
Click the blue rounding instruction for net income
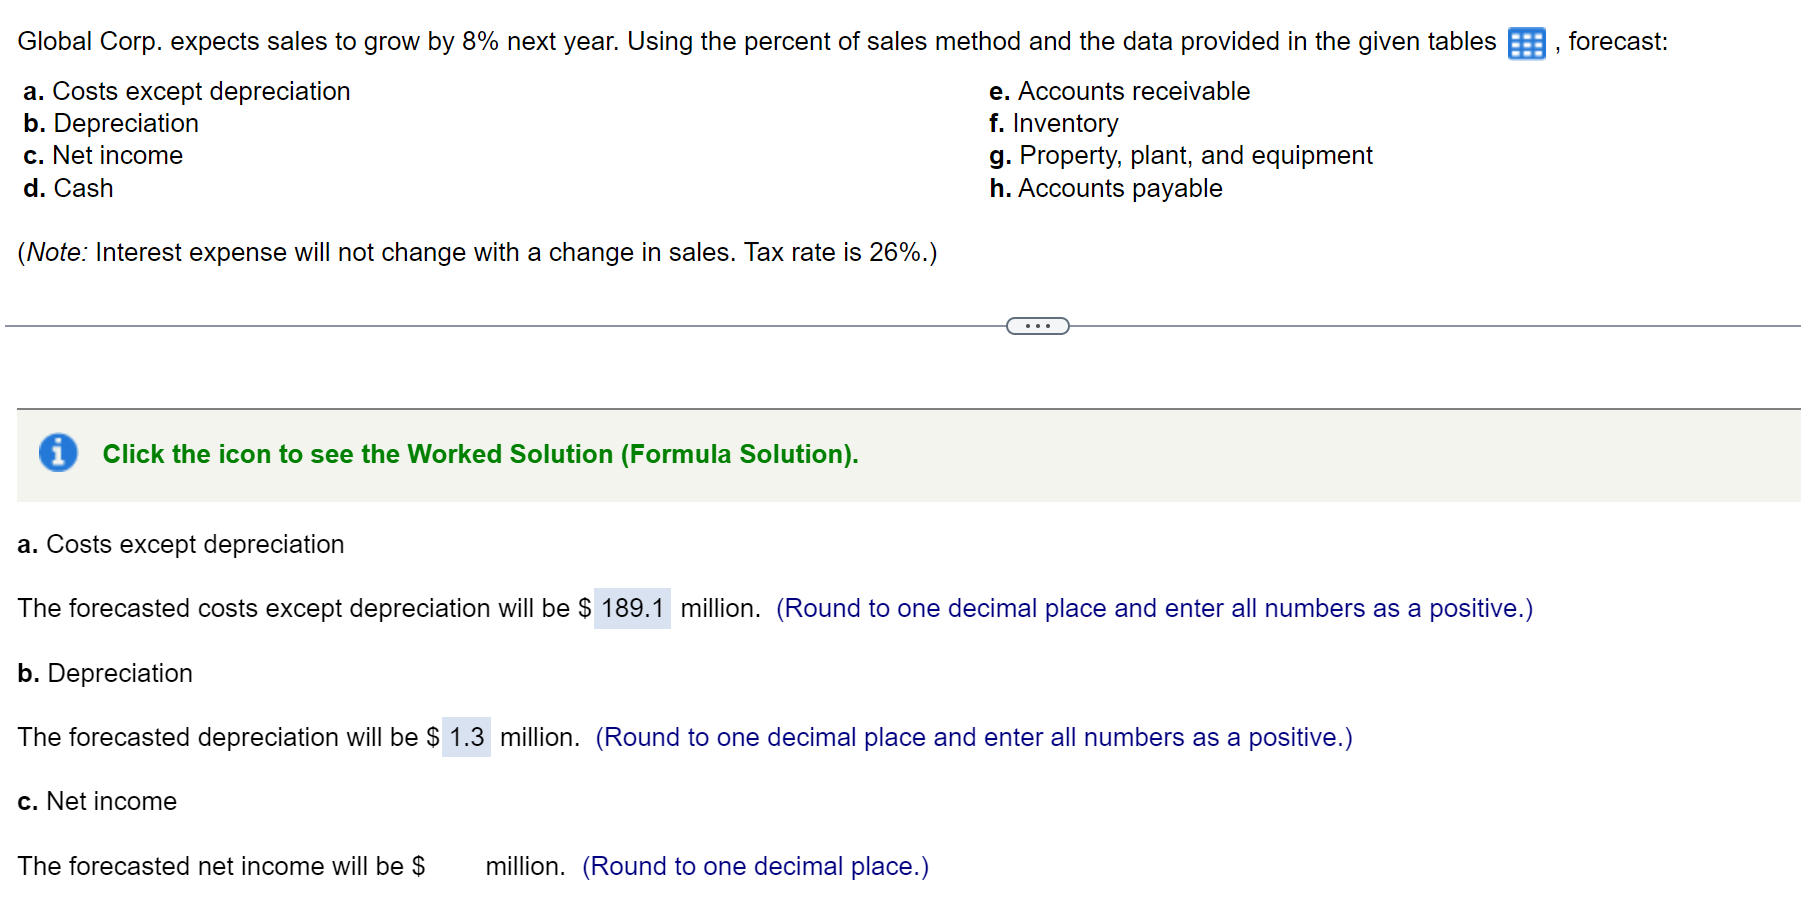(754, 866)
